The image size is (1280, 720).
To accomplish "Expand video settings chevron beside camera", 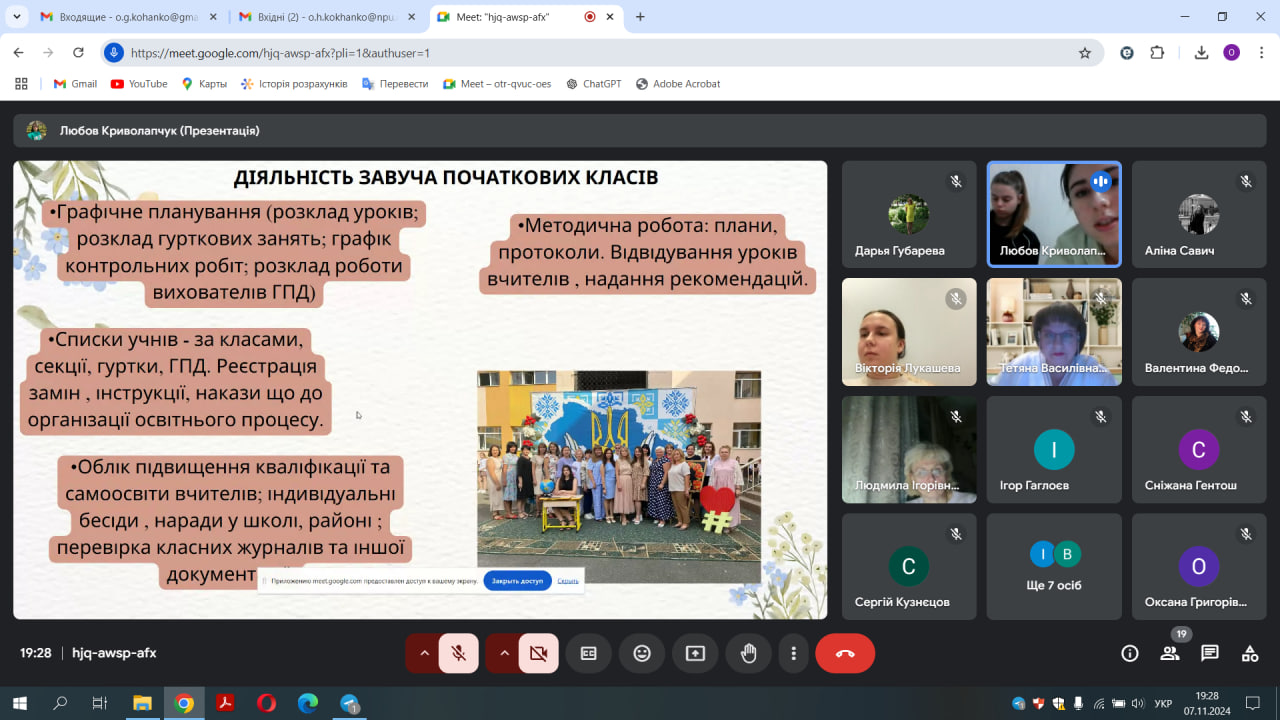I will pos(504,653).
